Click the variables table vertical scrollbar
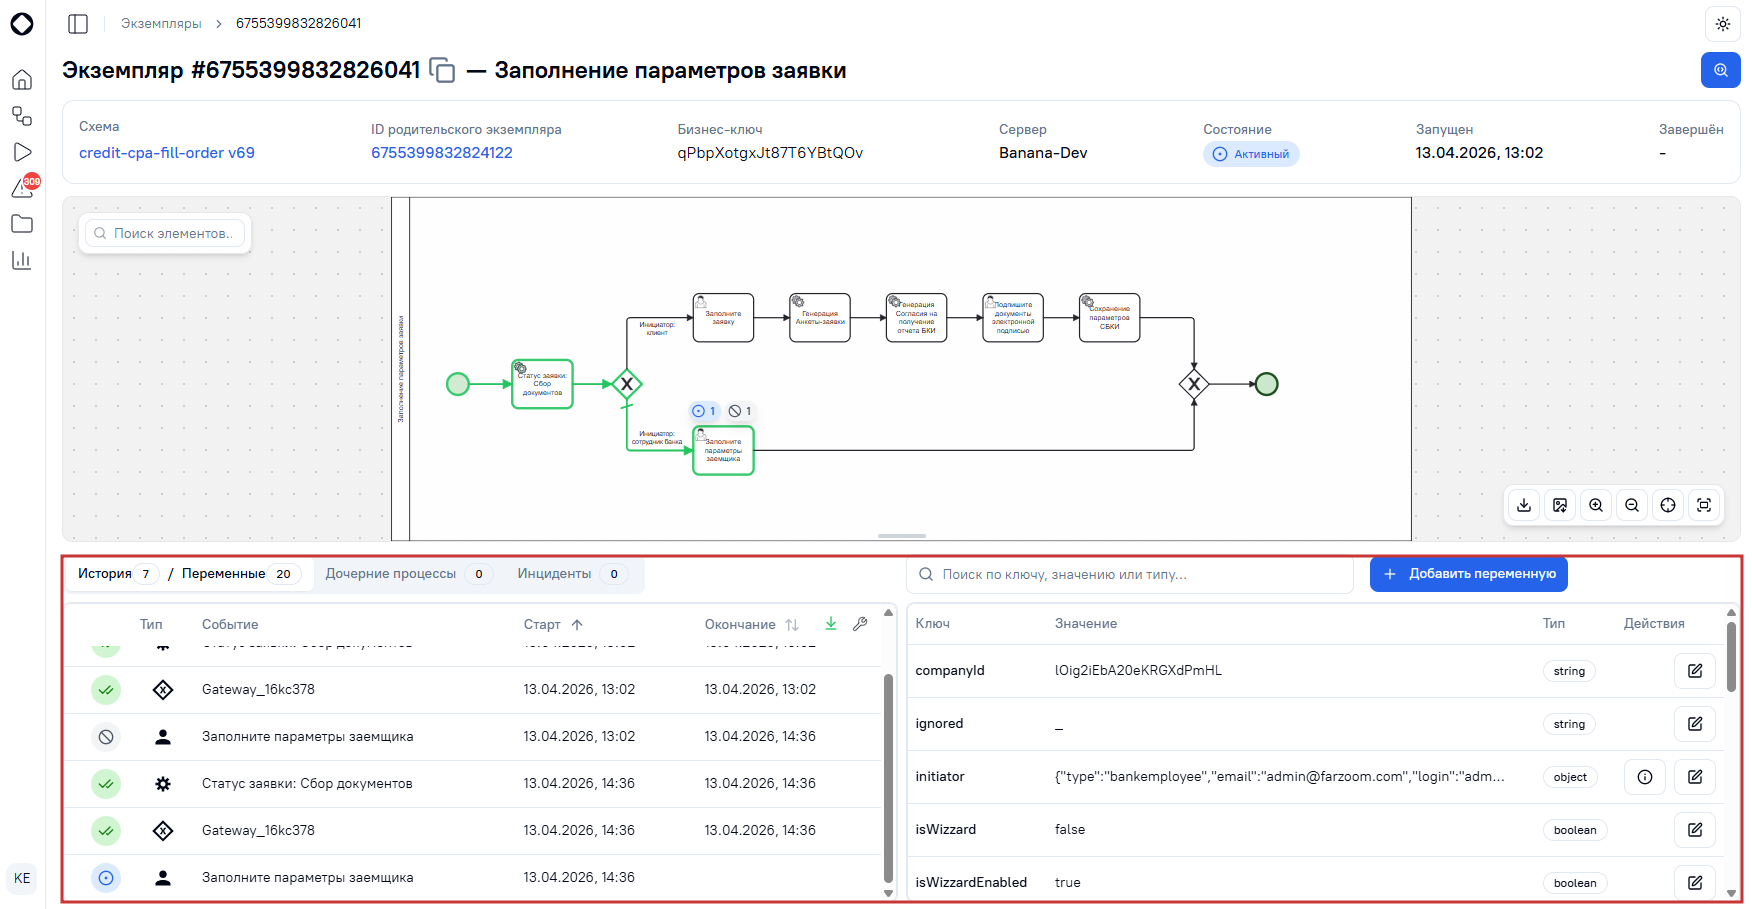 pos(1731,657)
